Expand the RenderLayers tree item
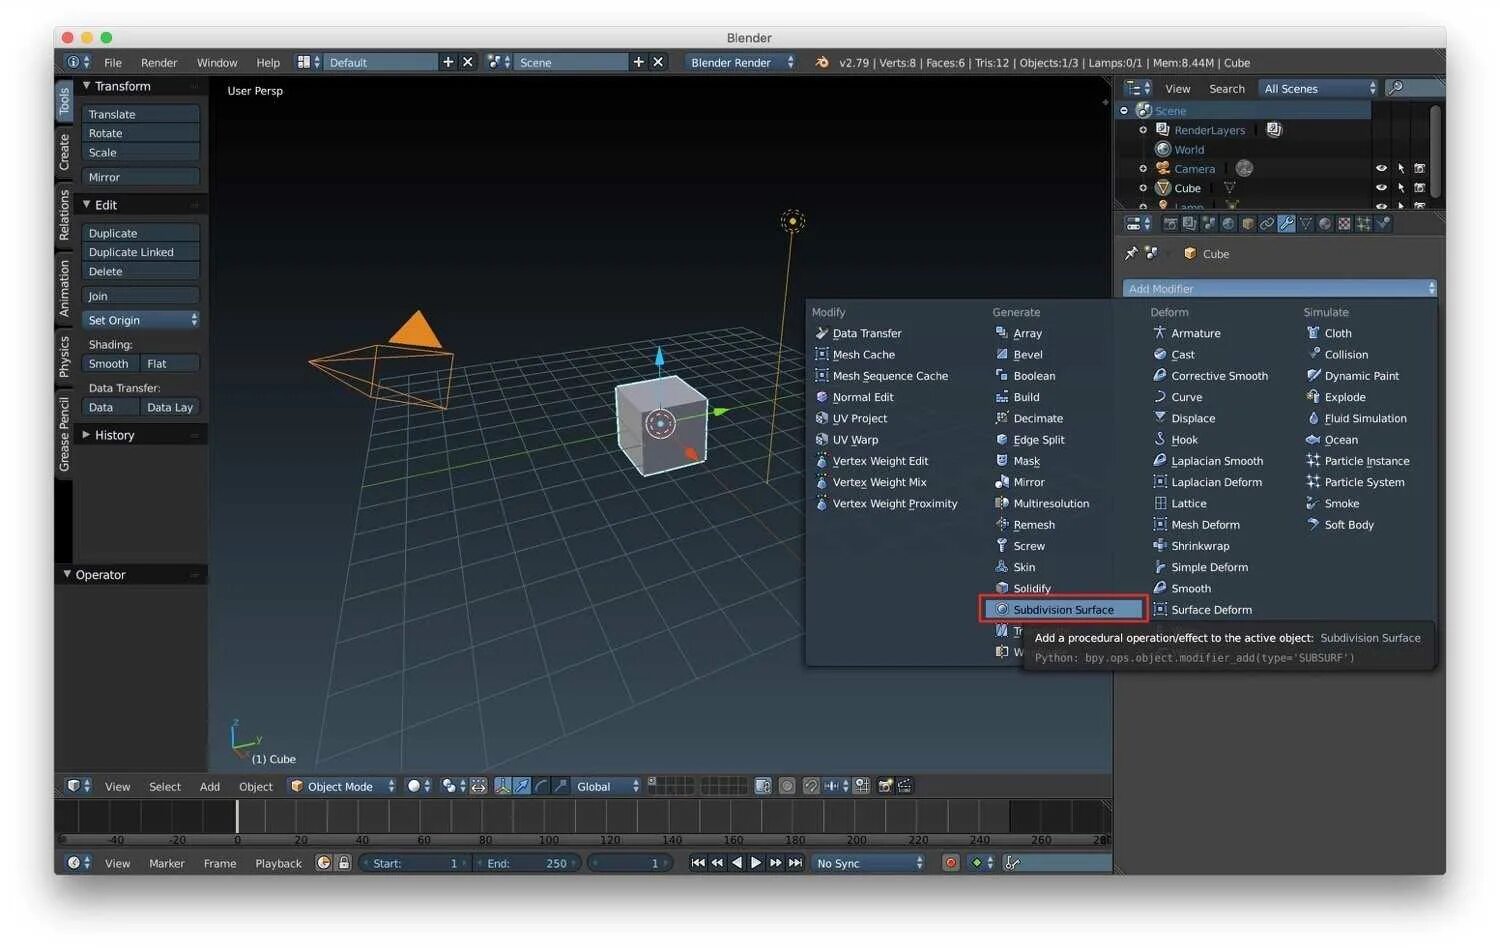 (x=1143, y=130)
